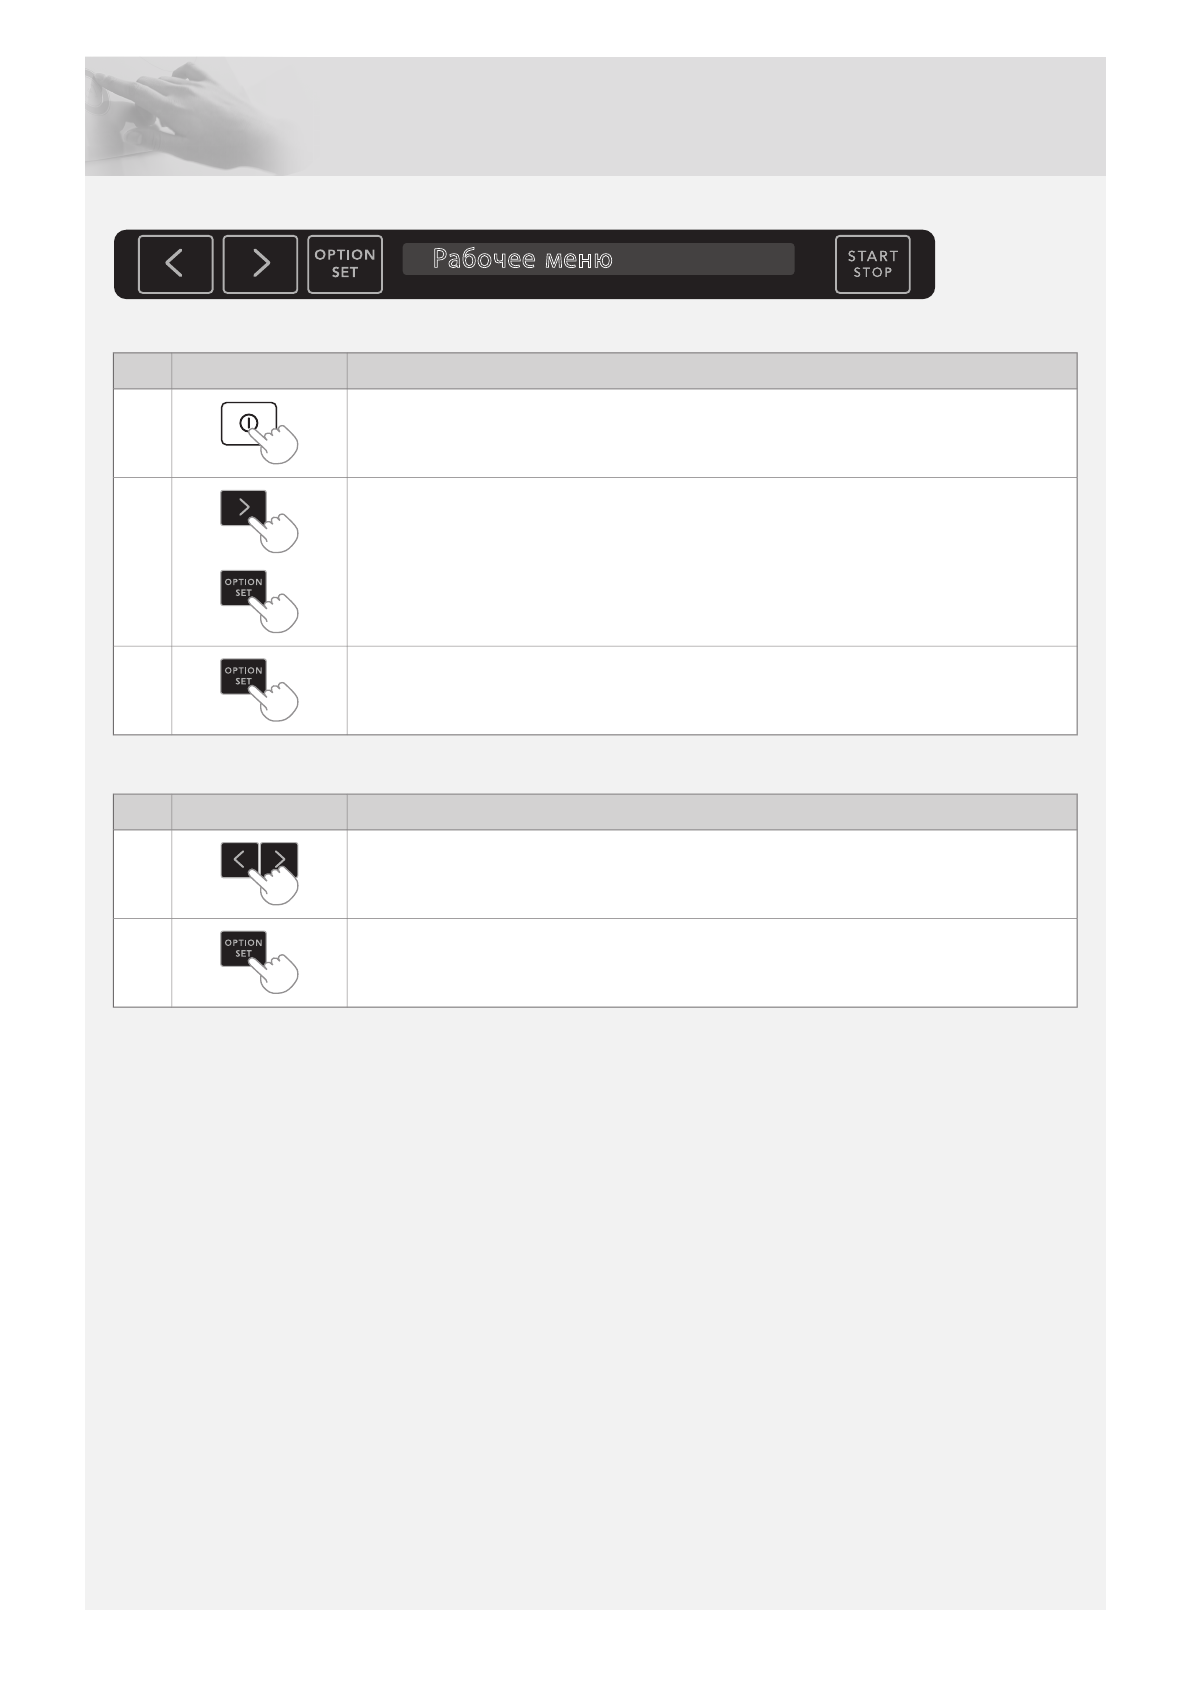Click the OPTION SET button on control panel
The width and height of the screenshot is (1191, 1684).
[345, 264]
